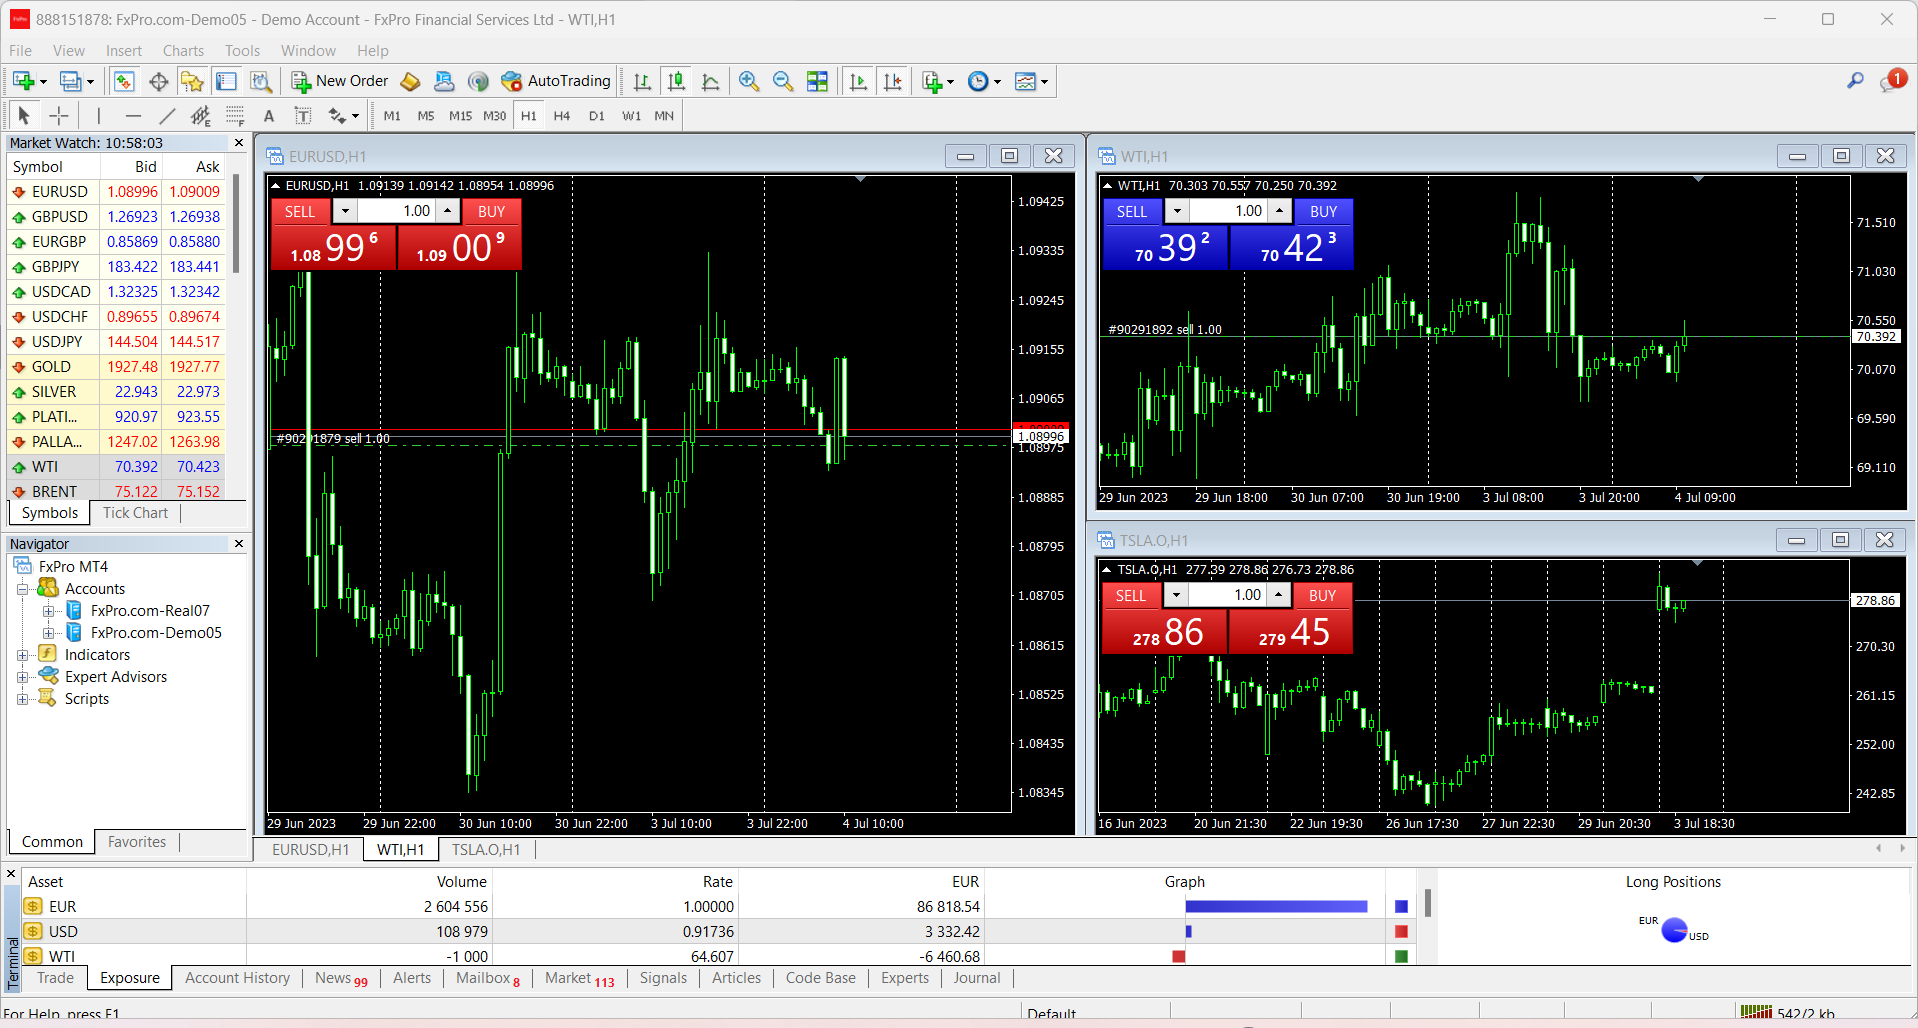This screenshot has width=1918, height=1028.
Task: Toggle the Data Window crosshair-target icon
Action: click(158, 81)
